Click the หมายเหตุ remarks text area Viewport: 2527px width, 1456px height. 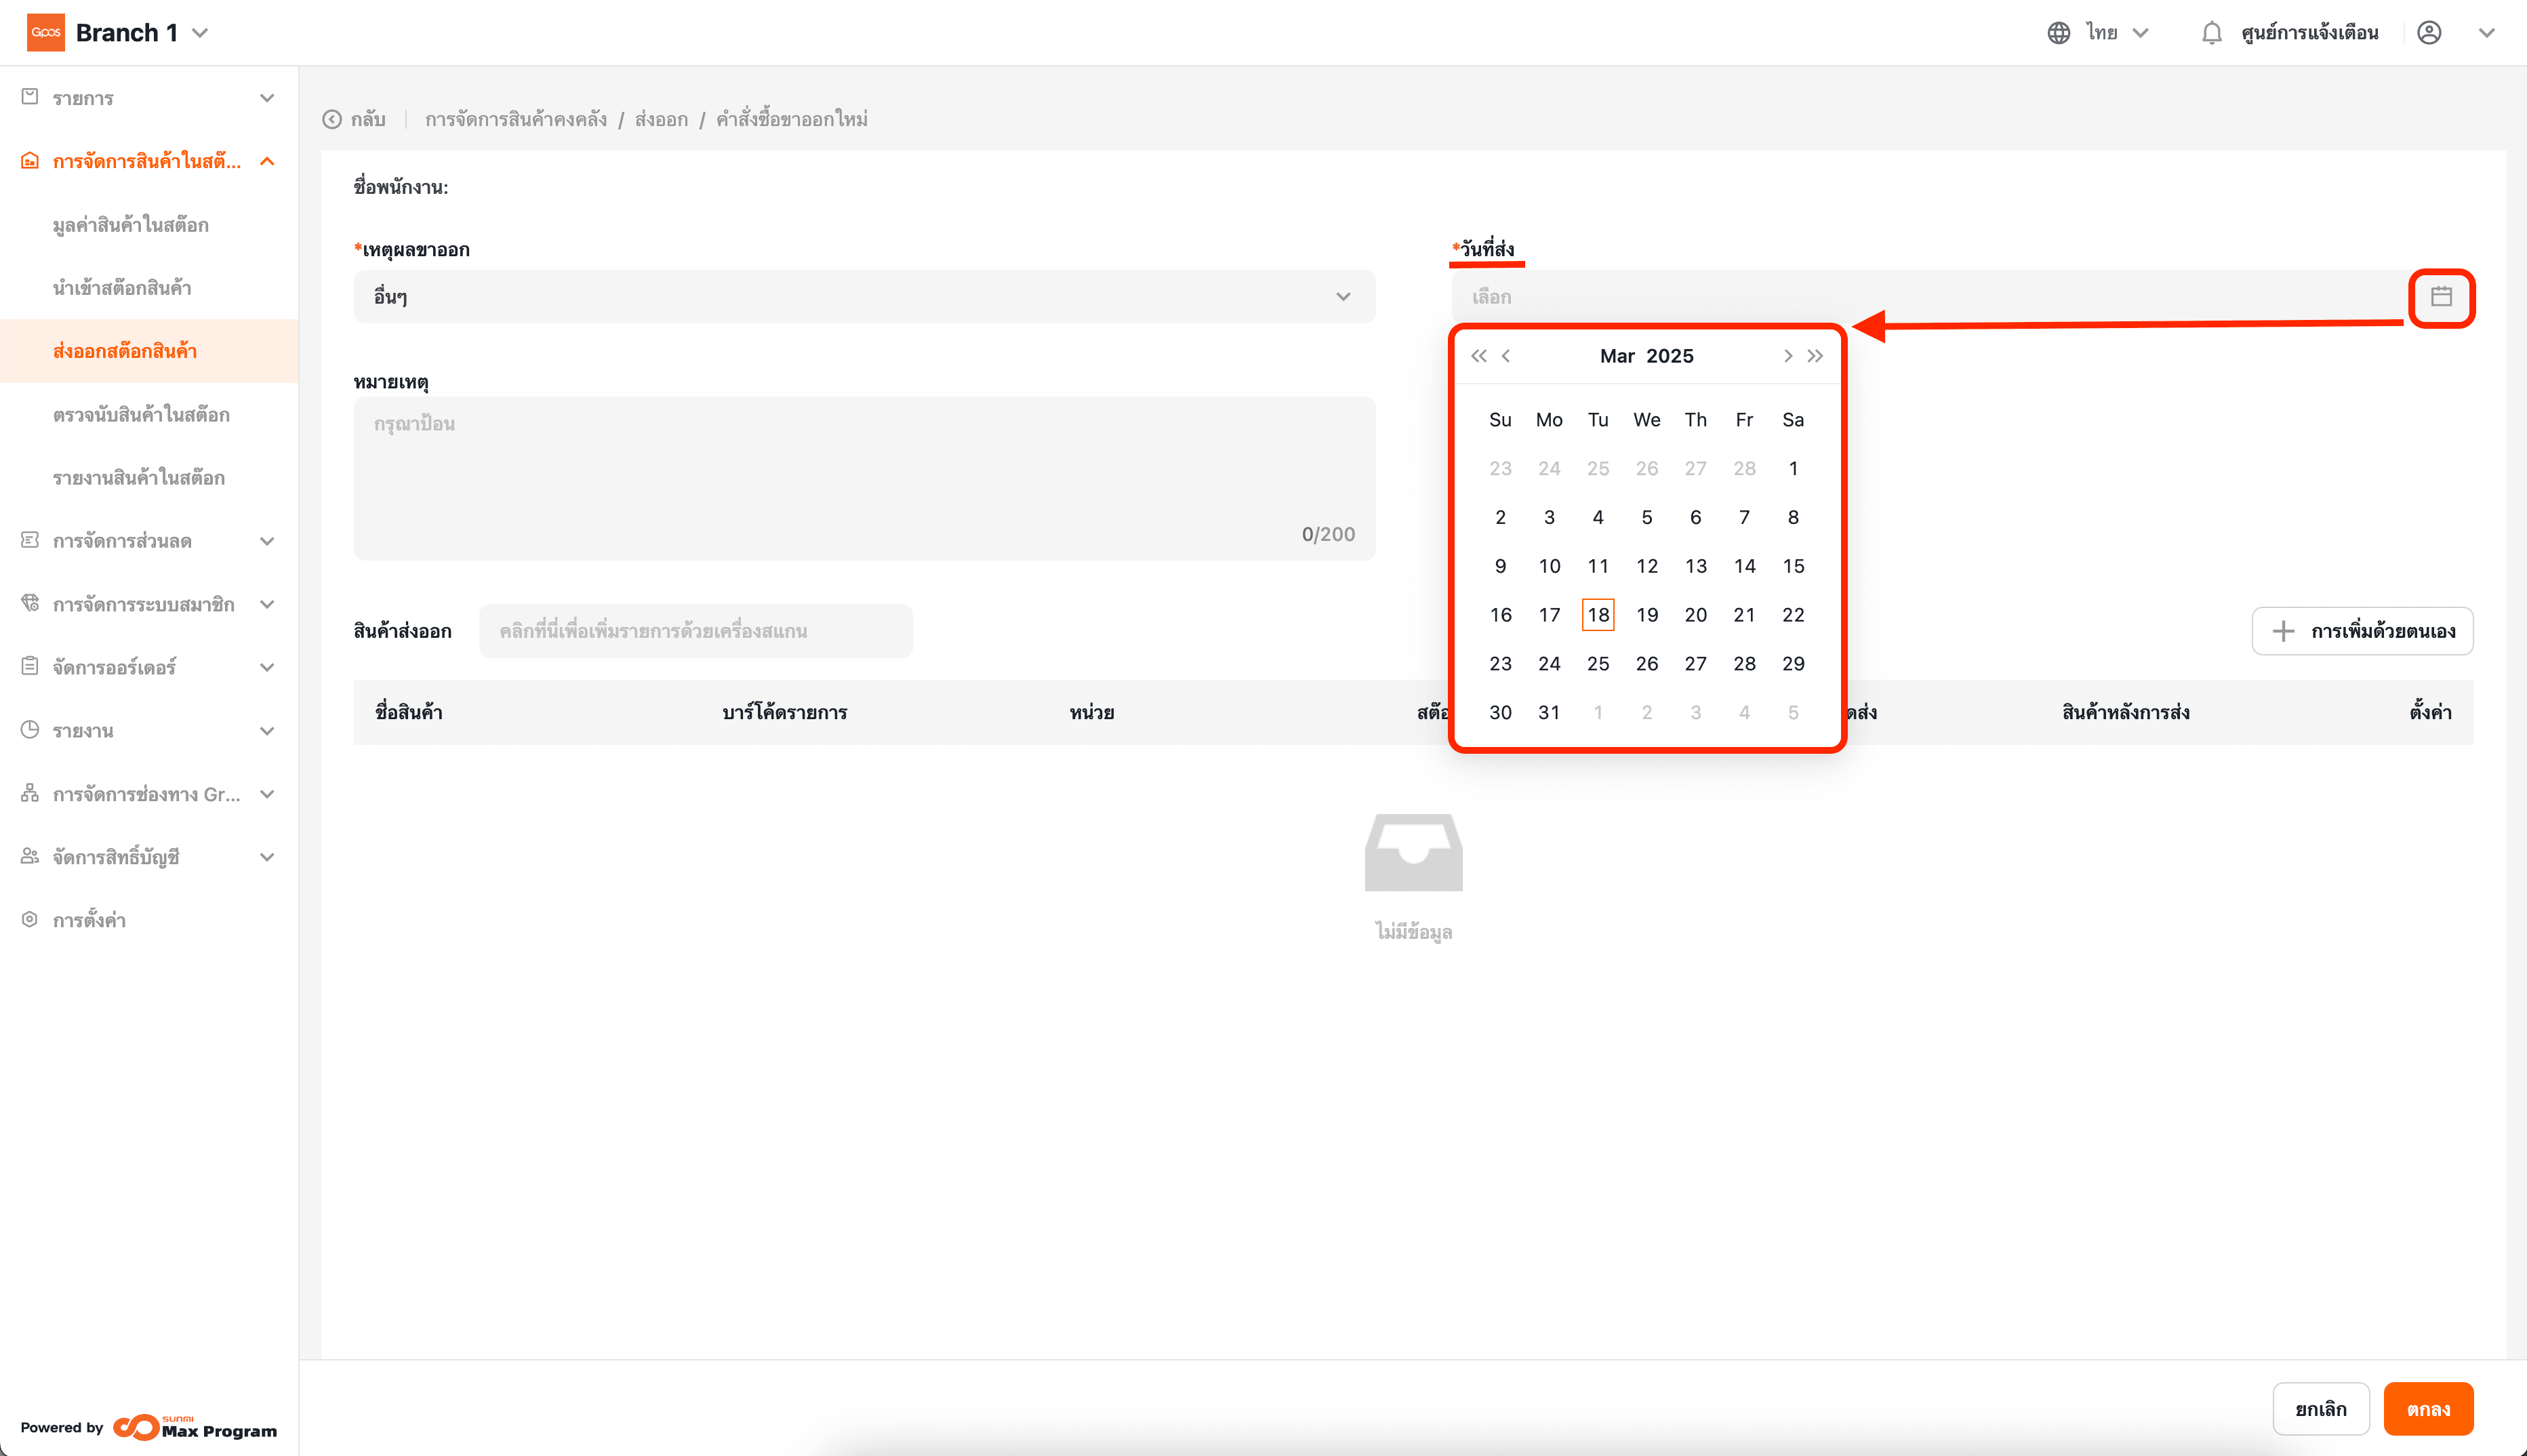(864, 478)
